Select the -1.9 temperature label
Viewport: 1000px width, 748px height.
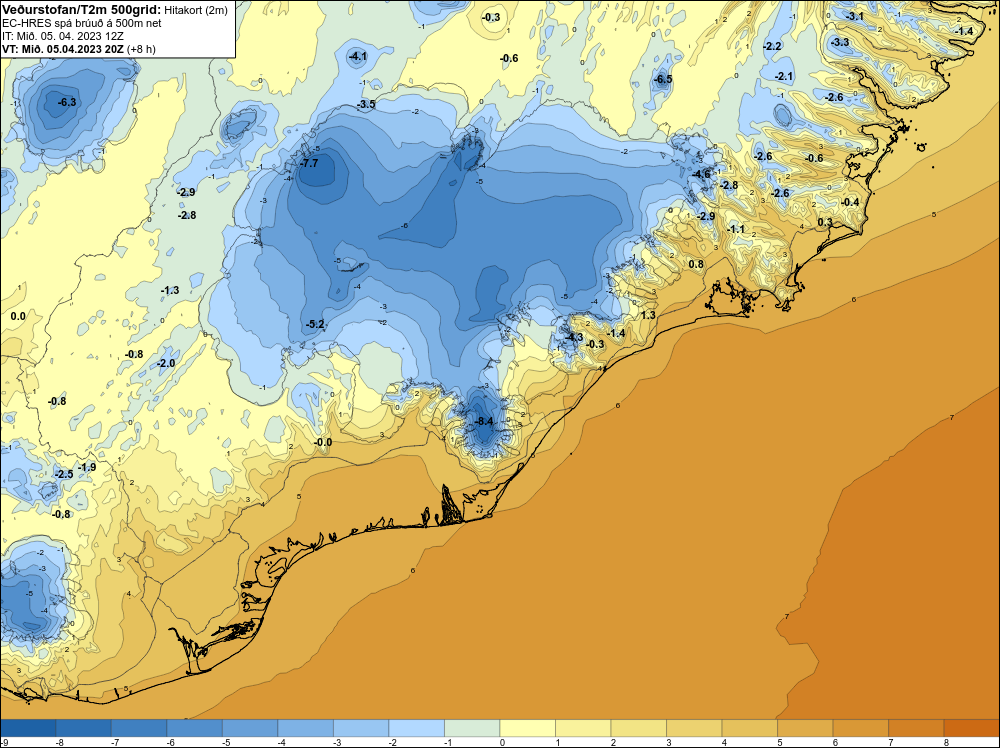point(87,467)
